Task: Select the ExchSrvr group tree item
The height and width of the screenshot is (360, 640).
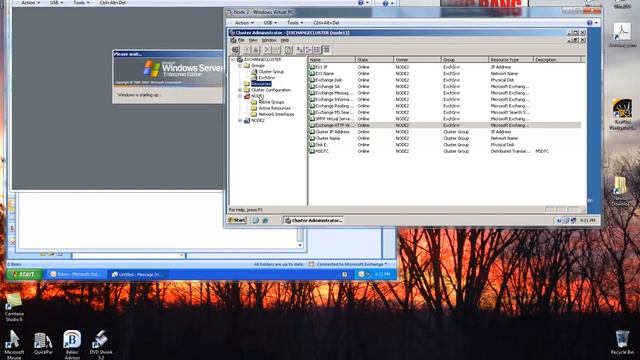Action: 267,78
